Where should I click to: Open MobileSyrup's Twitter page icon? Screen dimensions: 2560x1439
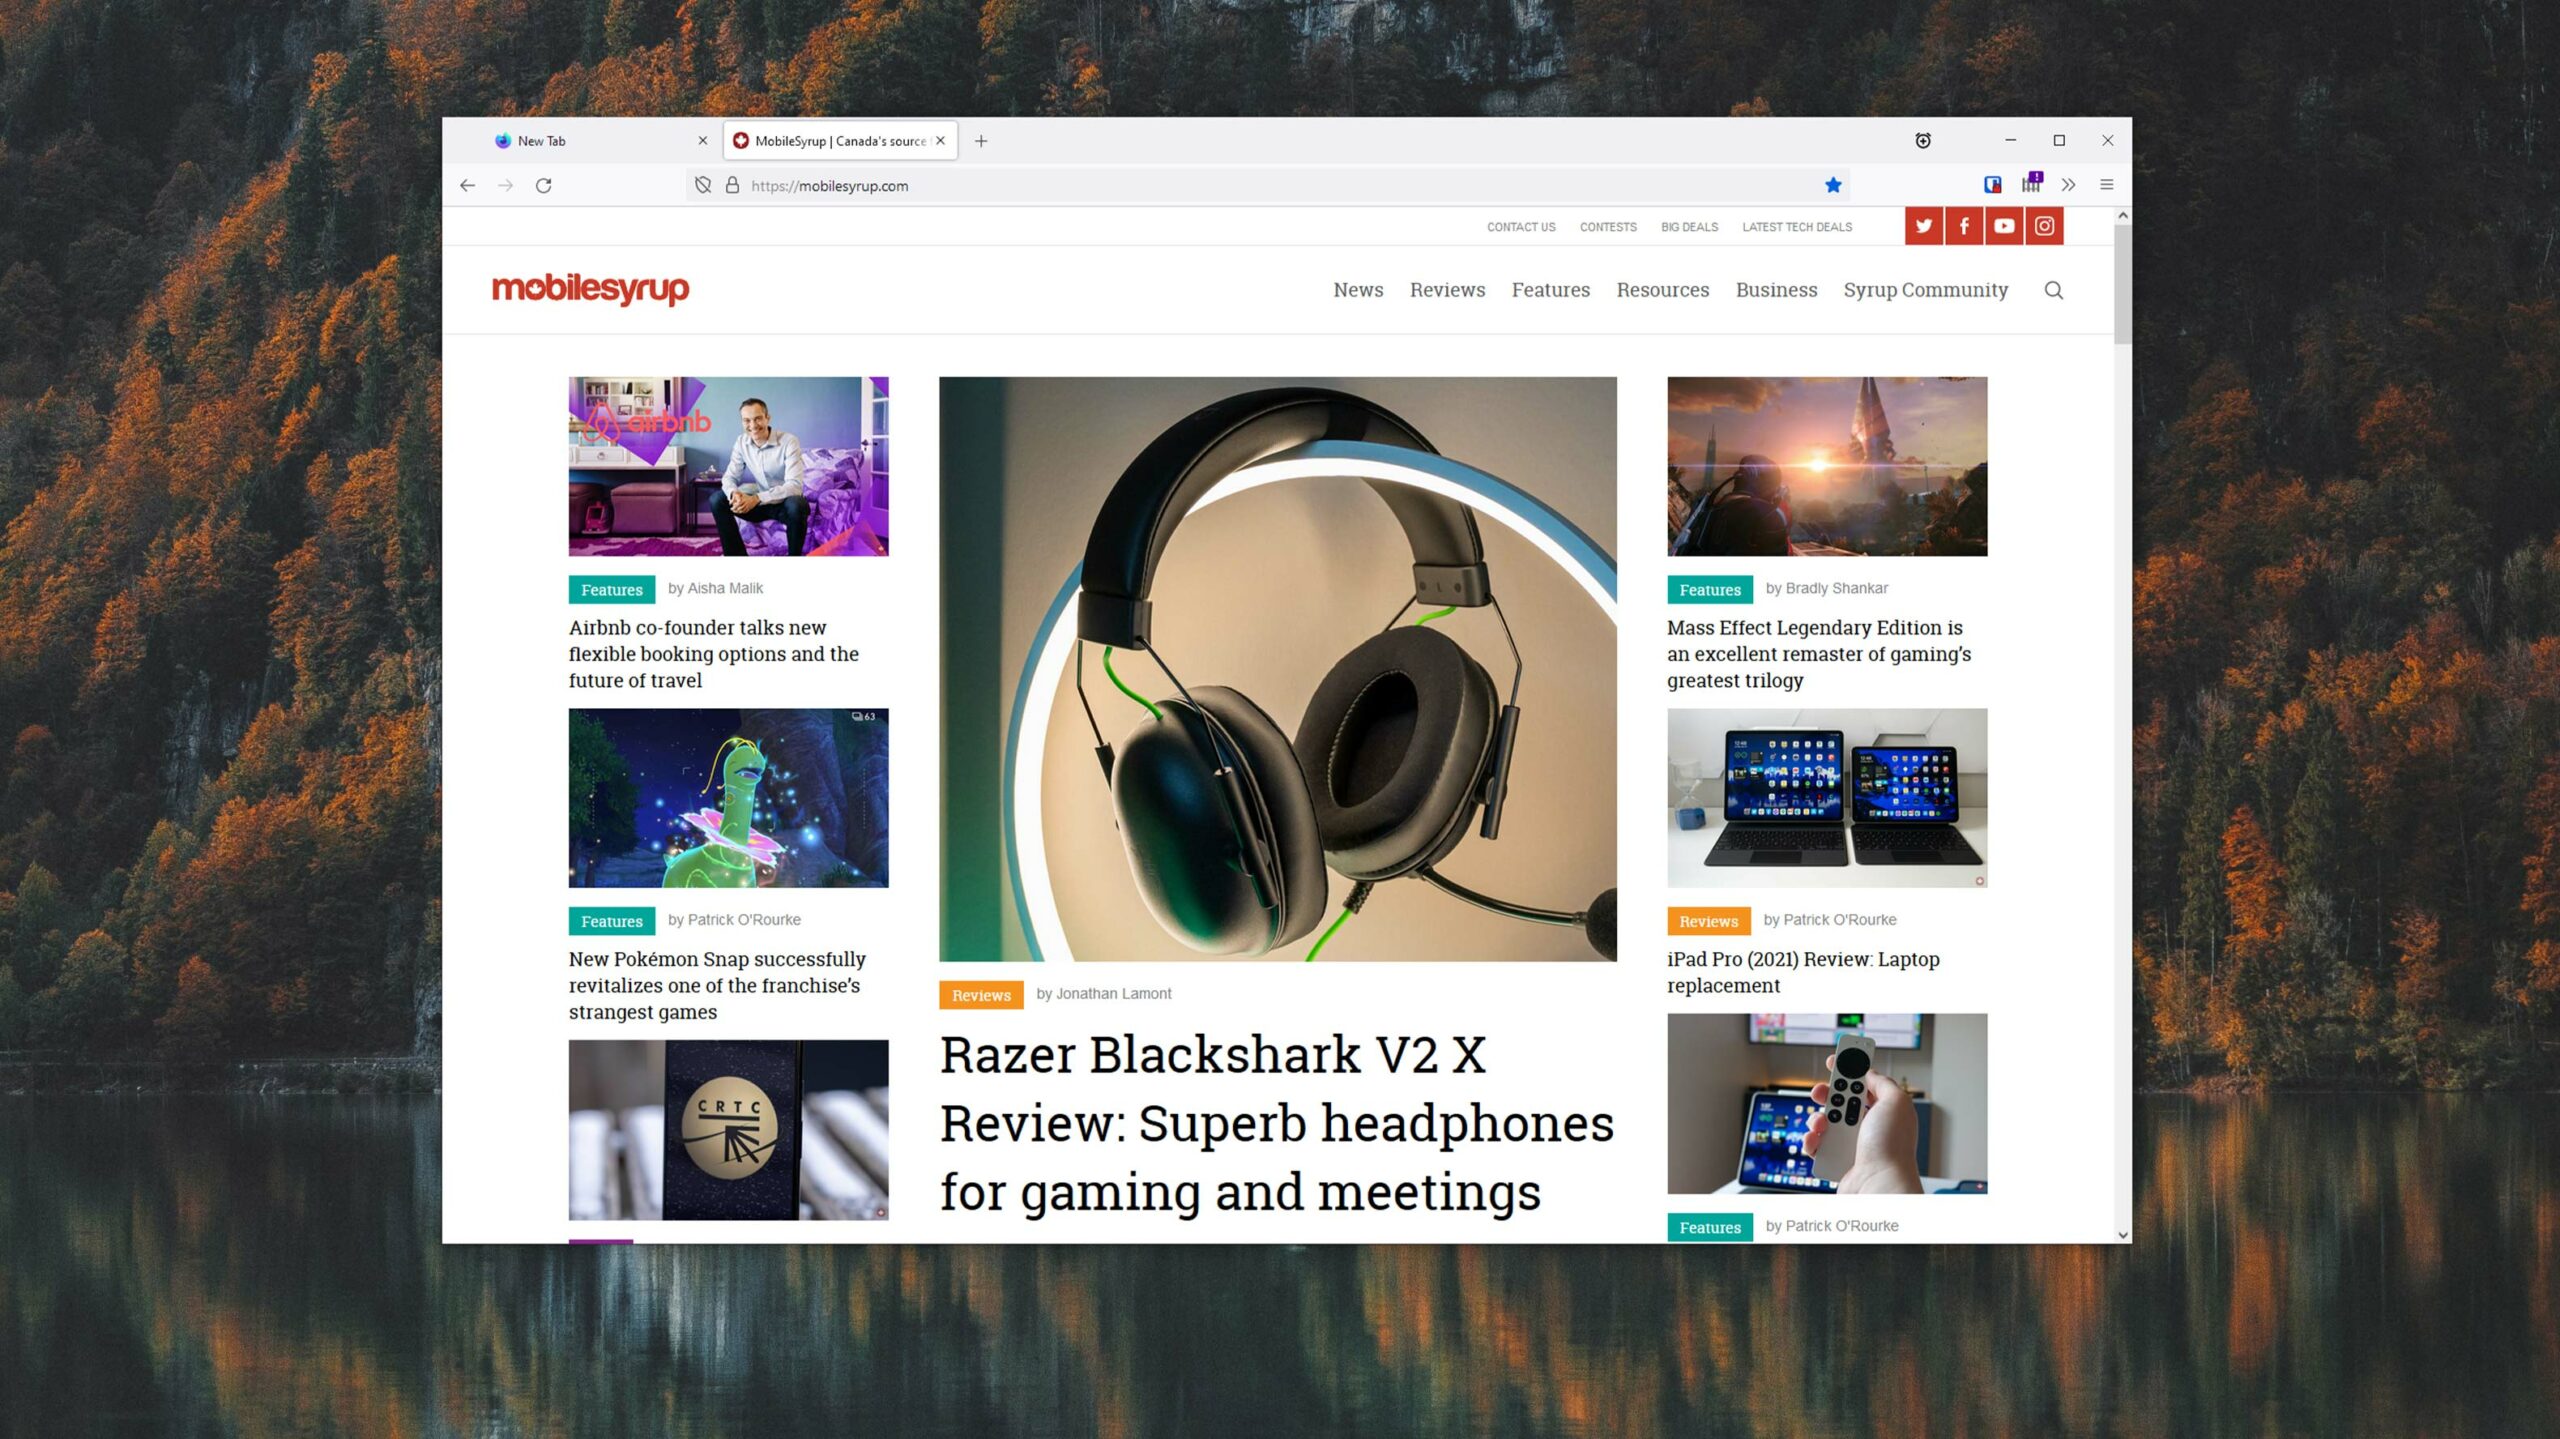[1923, 226]
